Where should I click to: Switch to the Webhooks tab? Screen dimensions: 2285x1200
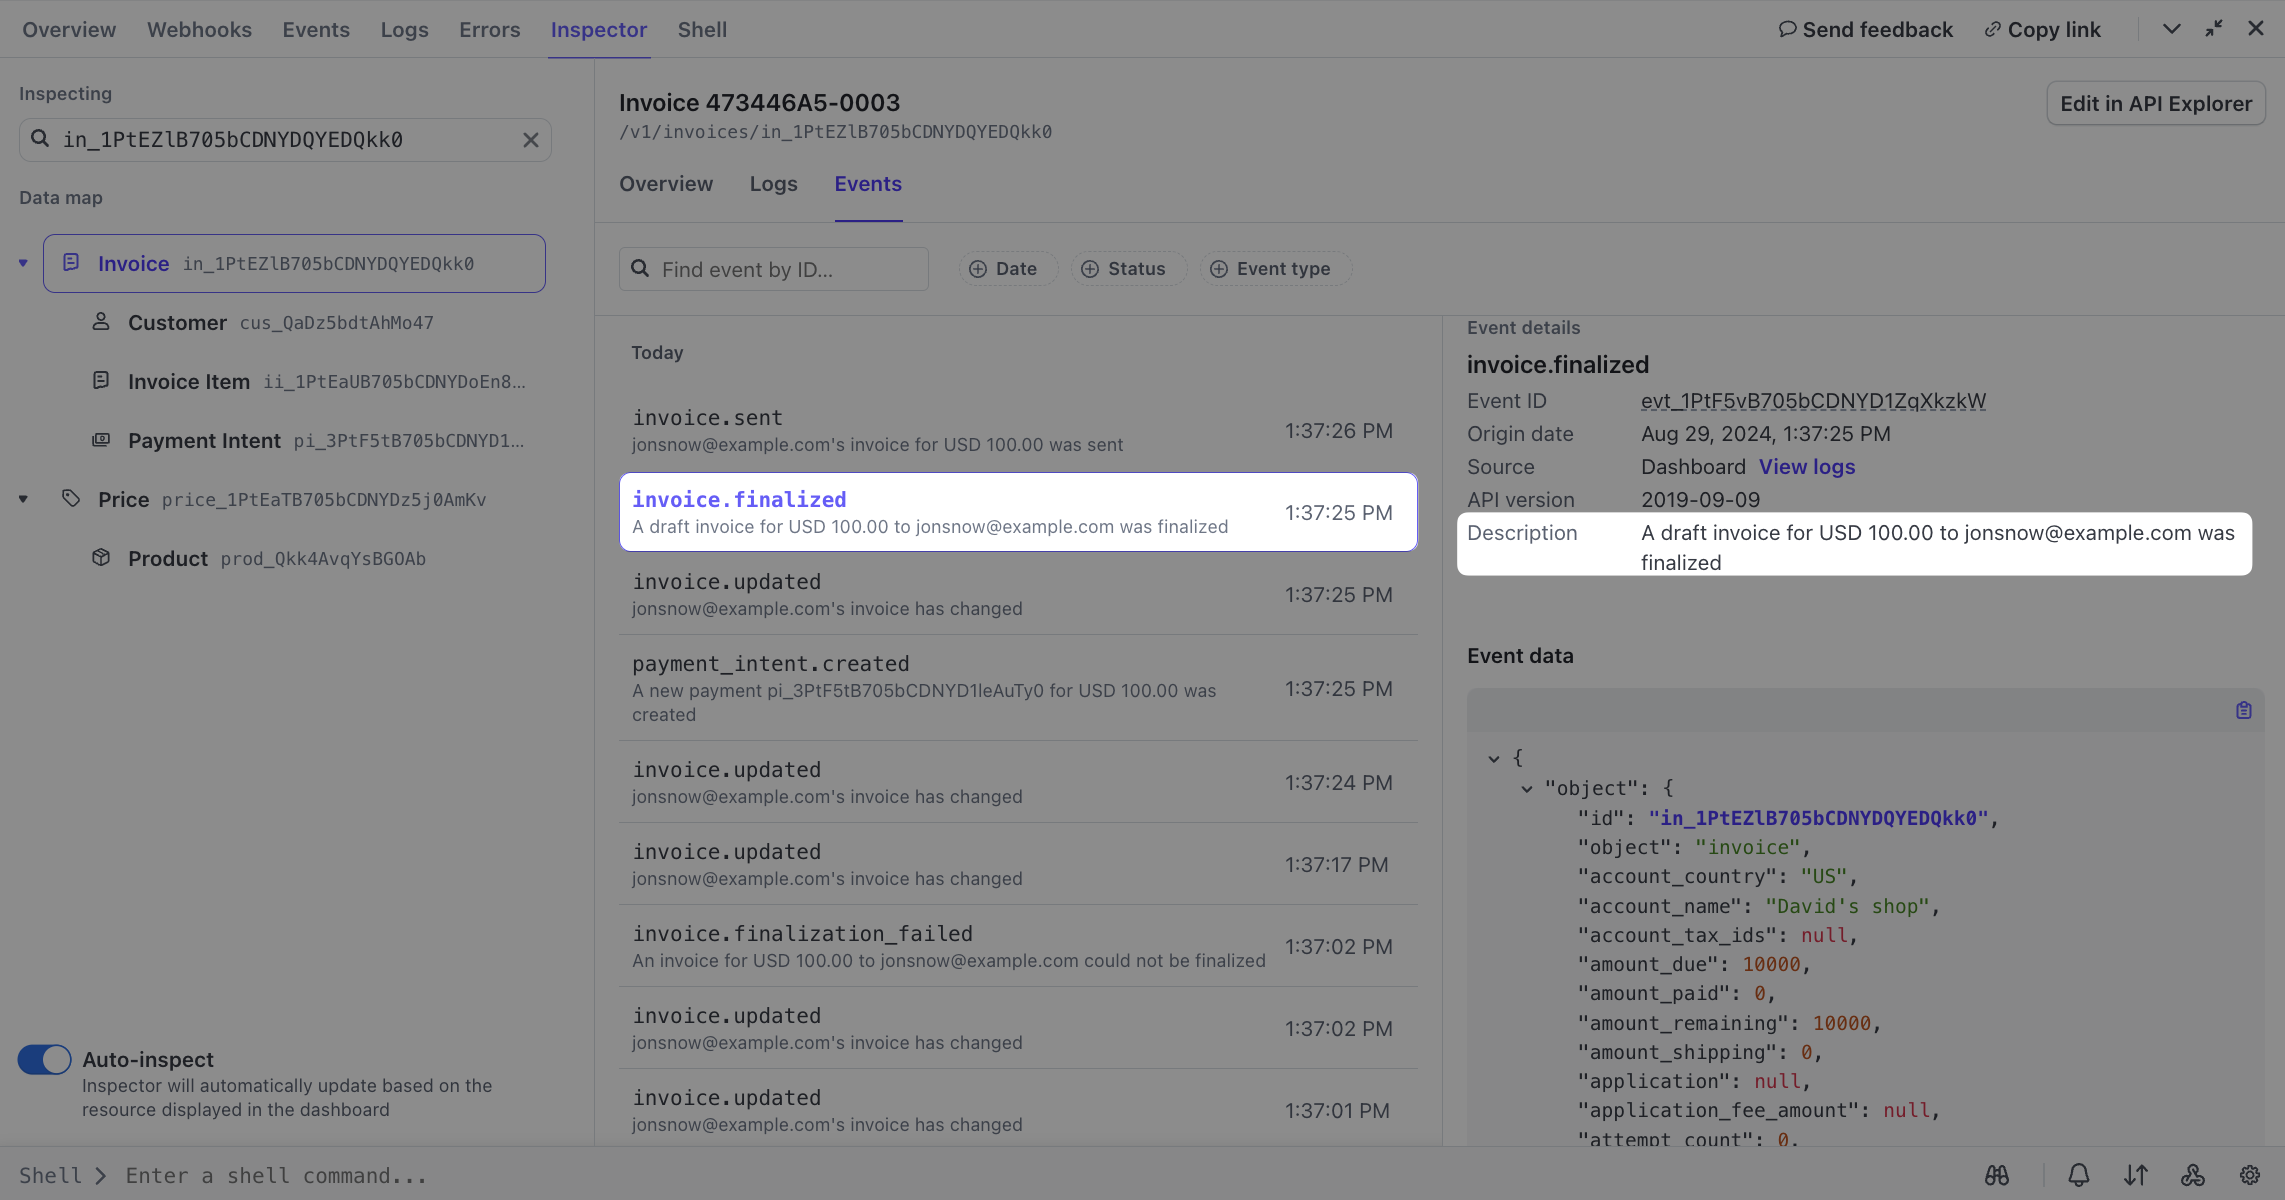[x=199, y=30]
